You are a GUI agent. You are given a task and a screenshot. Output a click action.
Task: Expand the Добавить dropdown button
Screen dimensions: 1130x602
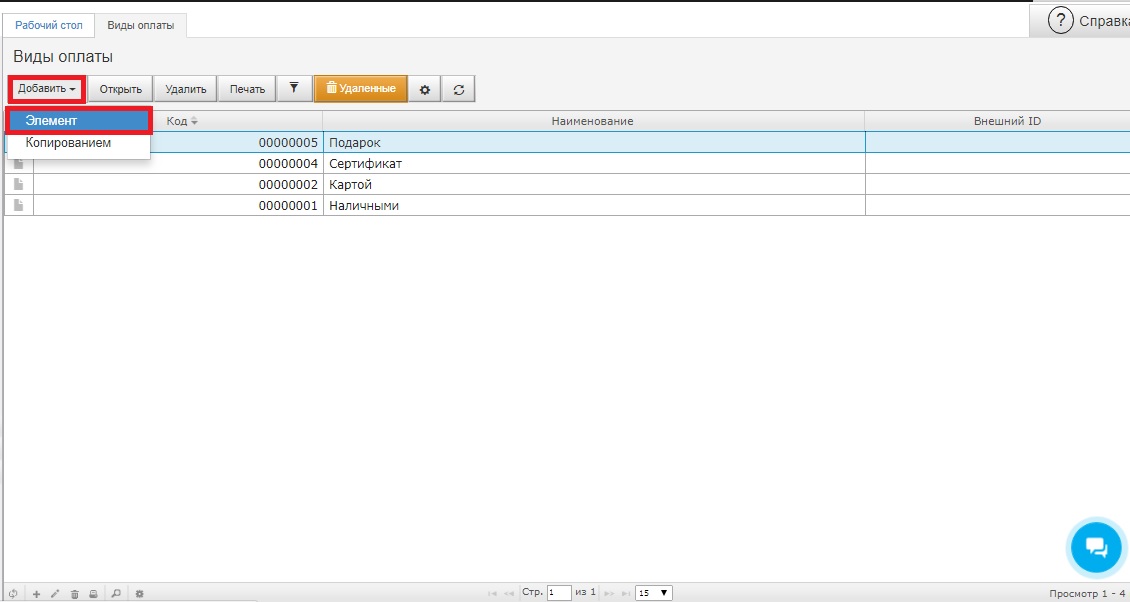pyautogui.click(x=47, y=89)
